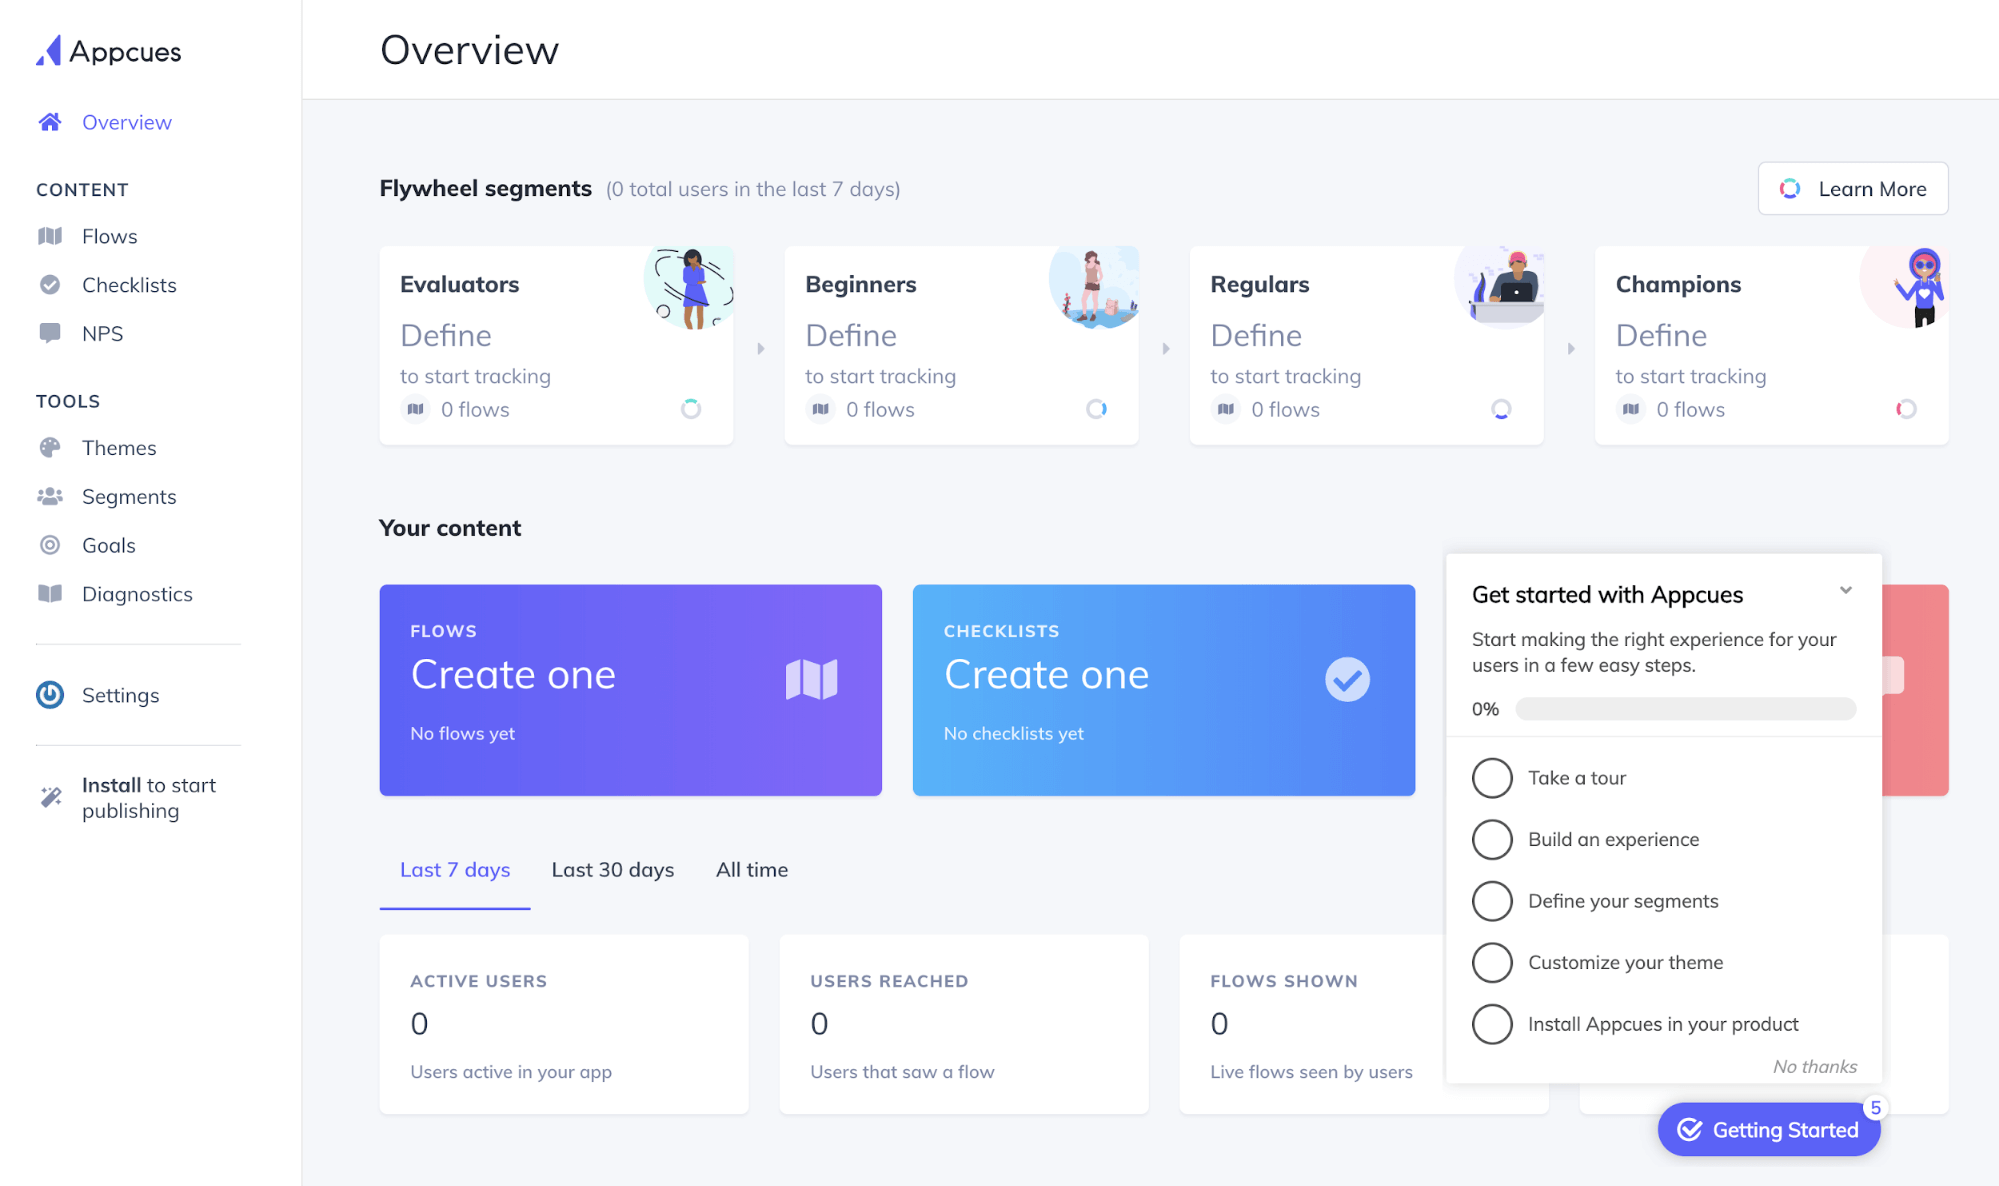Click the Themes palette icon
Screen dimensions: 1999x1186
click(50, 447)
